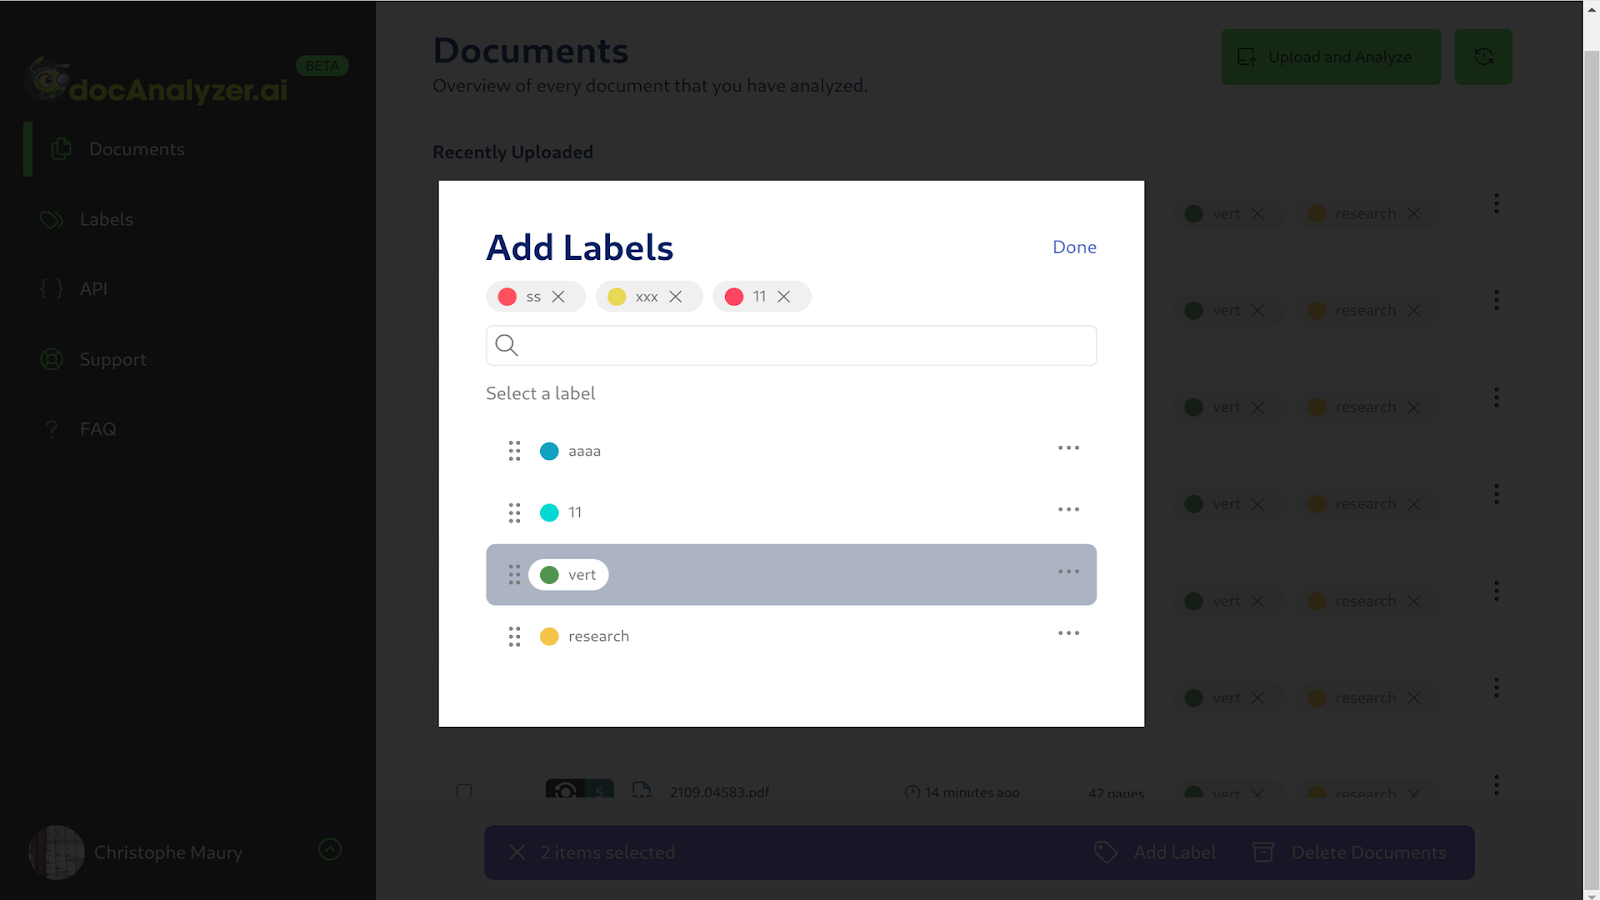Expand the Christophe Maury account menu
This screenshot has height=900, width=1600.
[330, 850]
